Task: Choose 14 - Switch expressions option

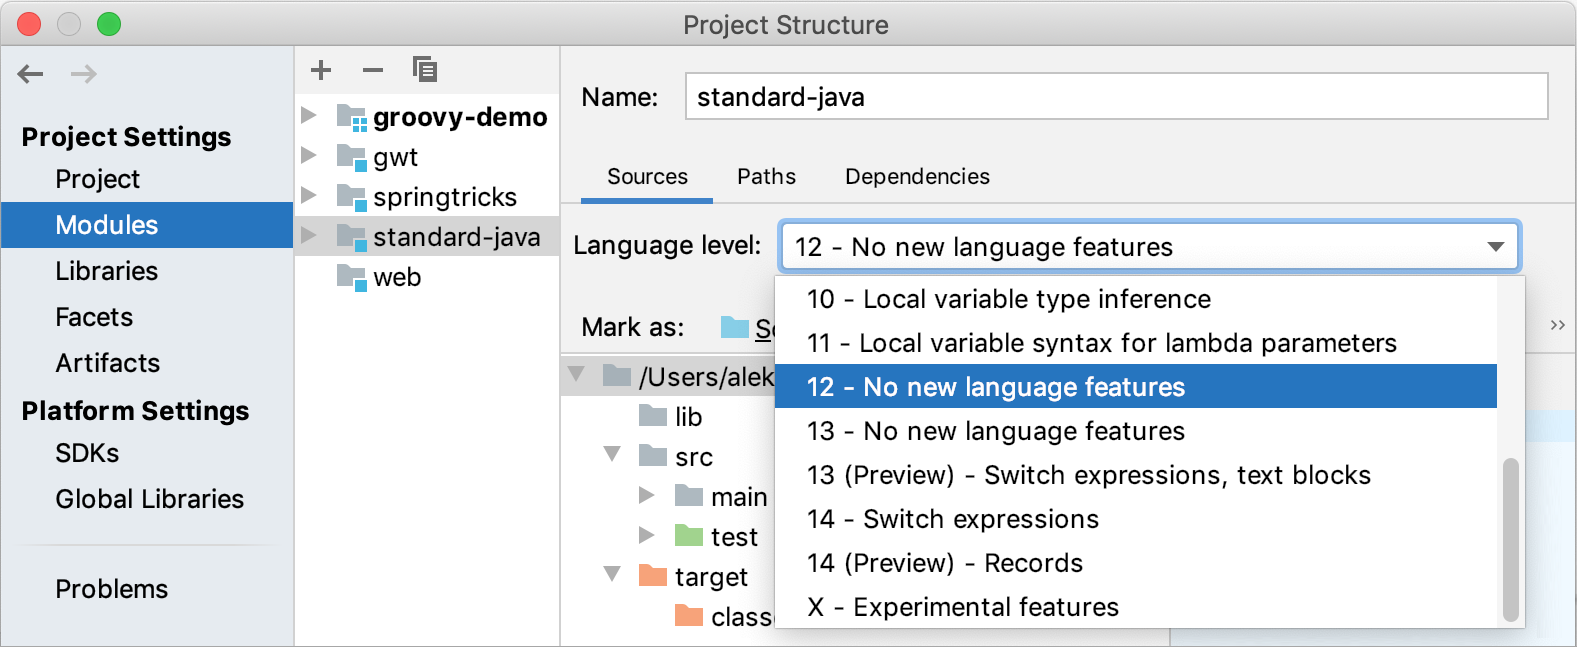Action: tap(1137, 519)
